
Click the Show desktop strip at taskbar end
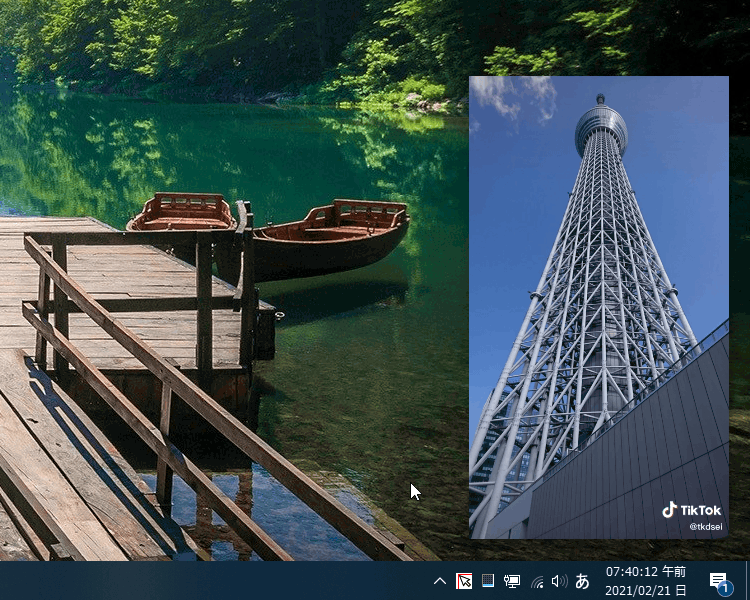[747, 580]
